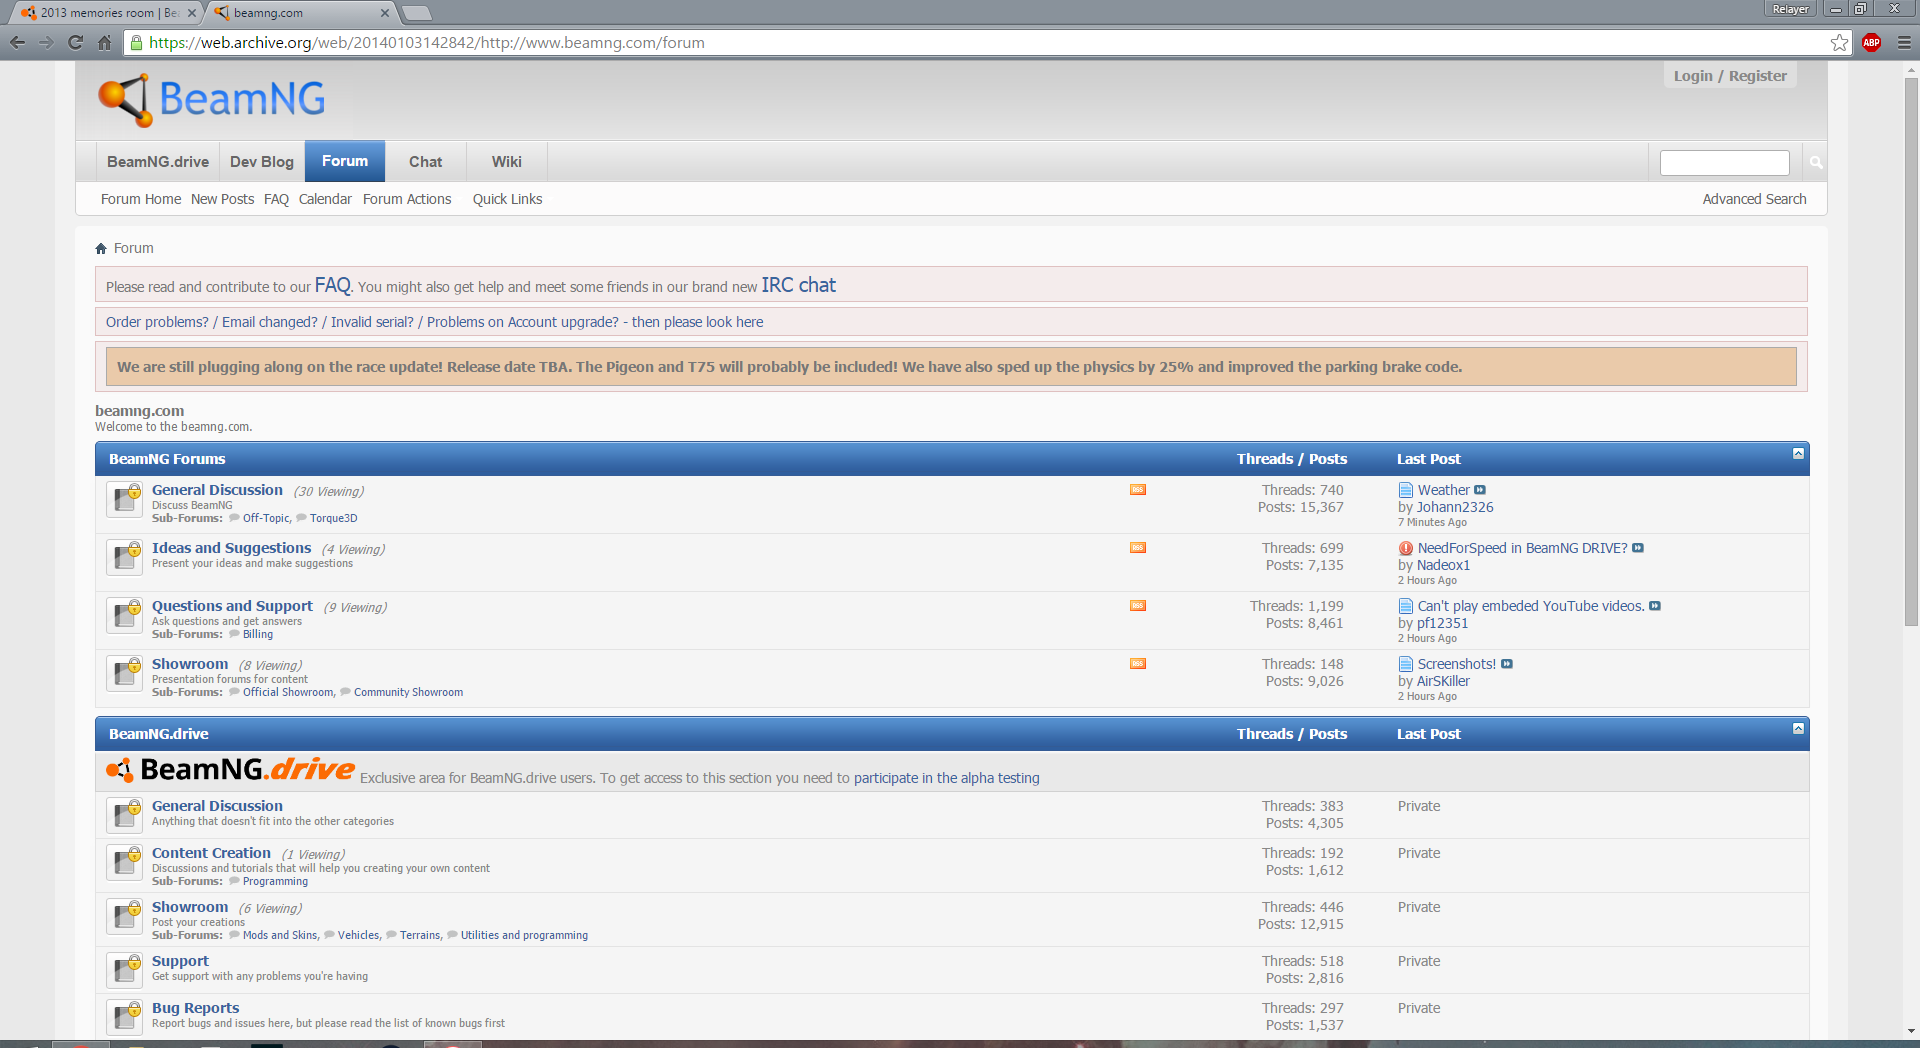
Task: Click the BeamNG logo in the header
Action: [211, 100]
